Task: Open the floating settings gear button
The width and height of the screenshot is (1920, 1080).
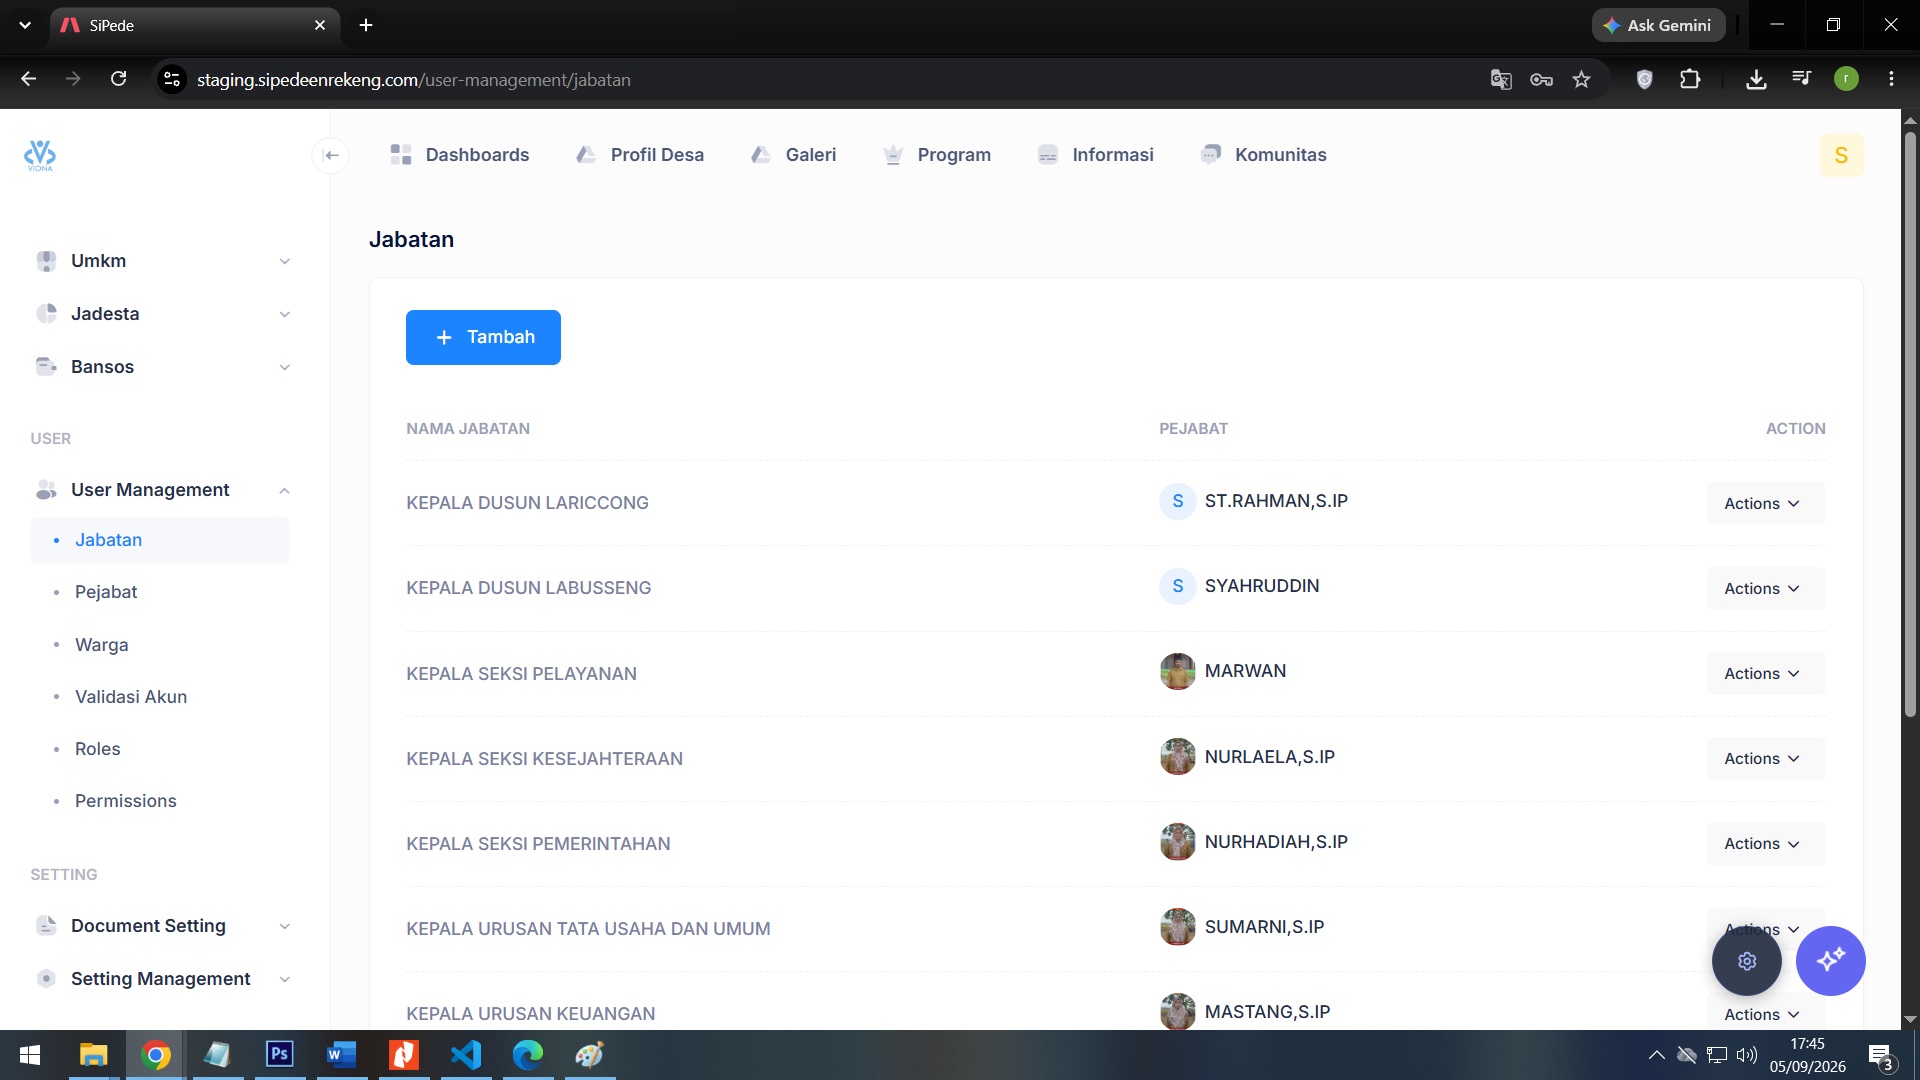Action: [1746, 961]
